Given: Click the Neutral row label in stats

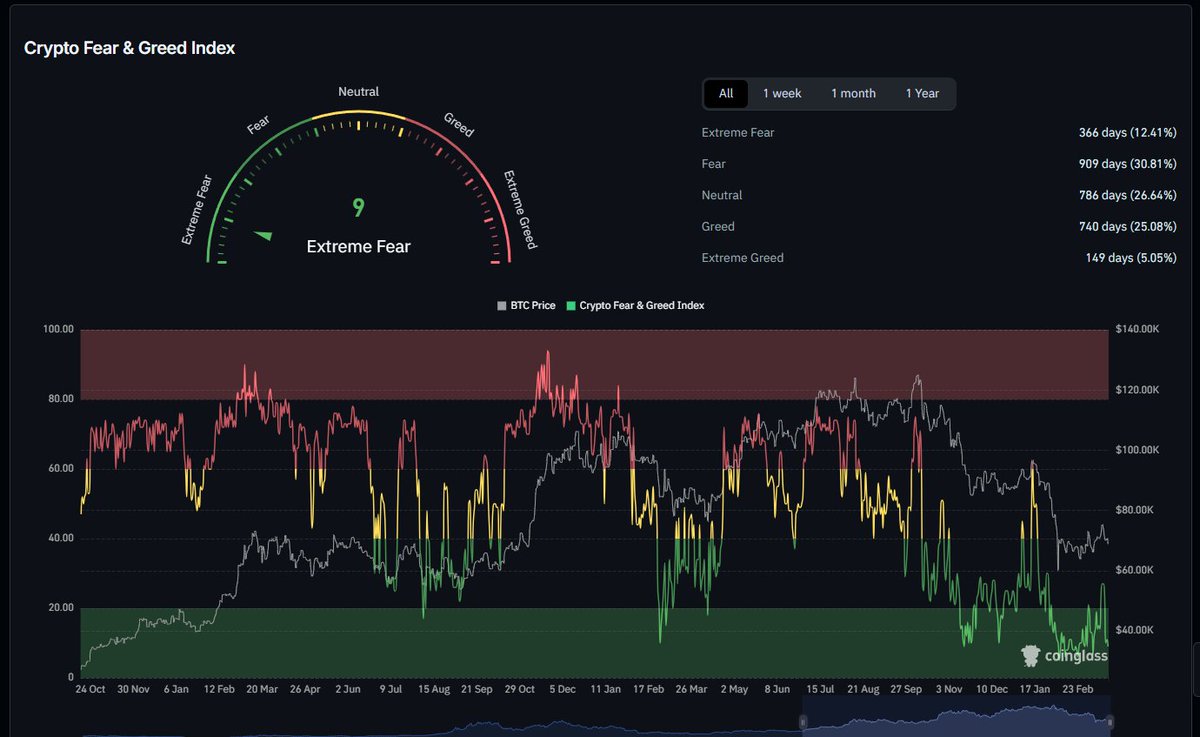Looking at the screenshot, I should coord(722,195).
